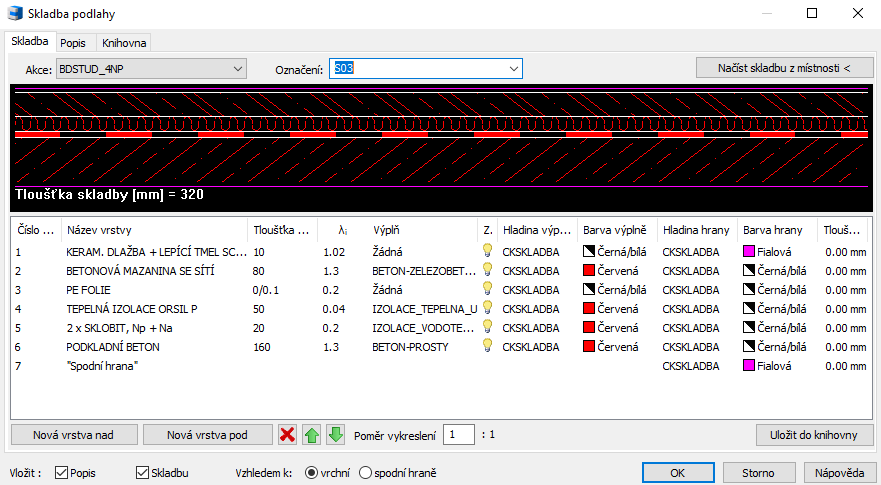881x485 pixels.
Task: Toggle light bulb for TEPELNÁ IZOLACE layer
Action: (488, 309)
